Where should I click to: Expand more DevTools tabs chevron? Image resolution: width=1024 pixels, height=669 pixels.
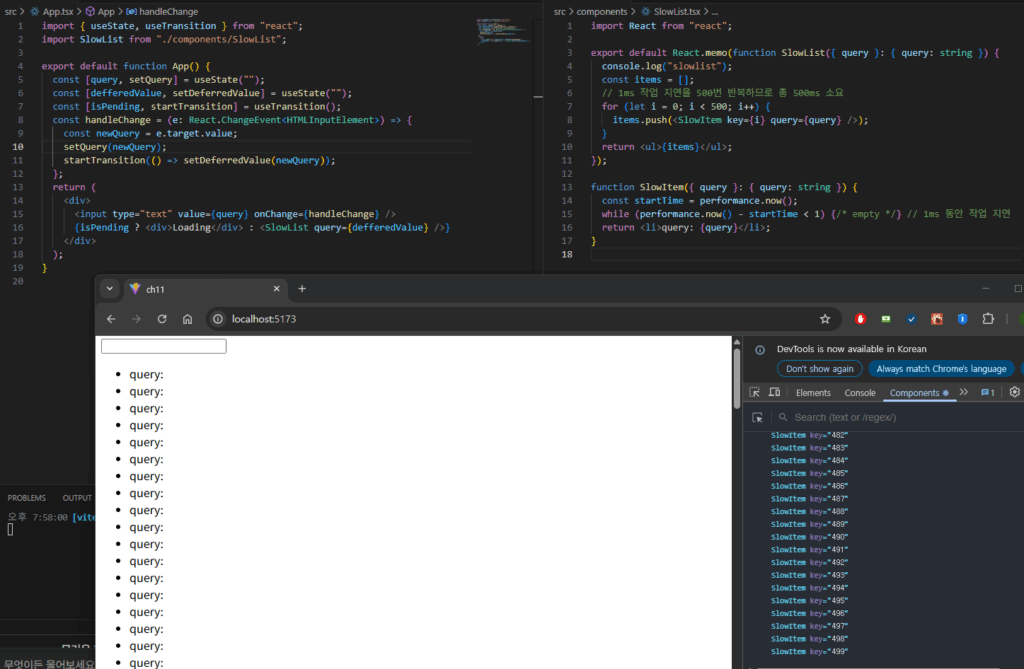pyautogui.click(x=964, y=393)
